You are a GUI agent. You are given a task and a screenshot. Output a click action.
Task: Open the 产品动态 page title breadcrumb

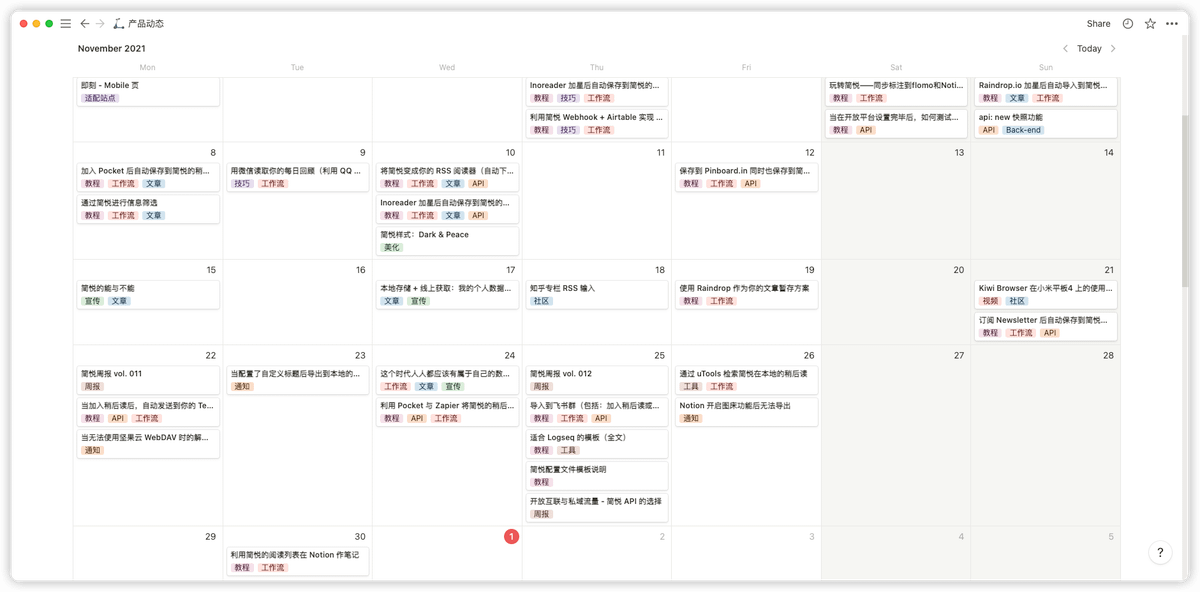tap(145, 23)
